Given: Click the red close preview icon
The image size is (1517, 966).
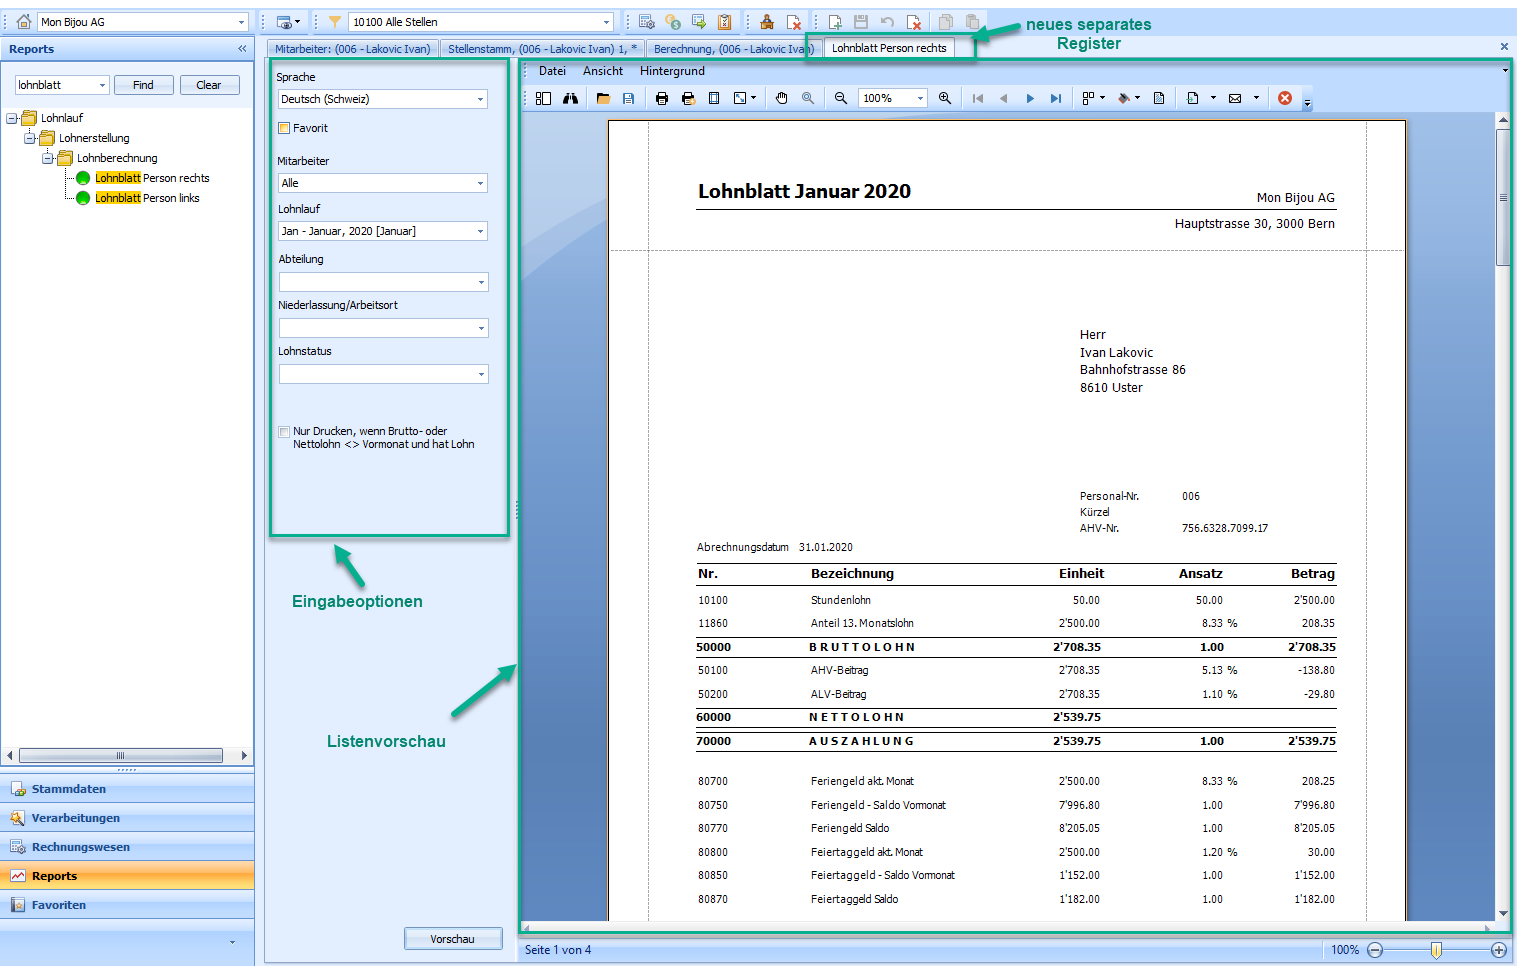Looking at the screenshot, I should click(1285, 98).
